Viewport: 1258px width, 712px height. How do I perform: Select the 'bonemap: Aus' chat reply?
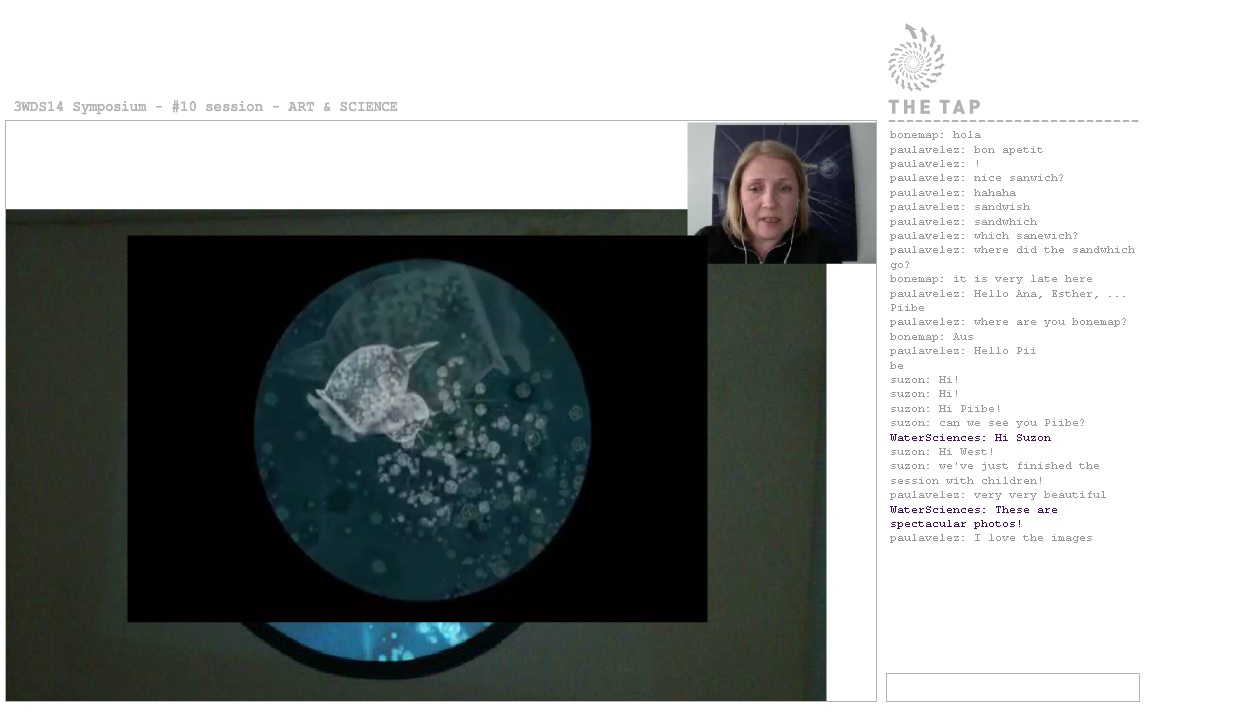[x=931, y=337]
